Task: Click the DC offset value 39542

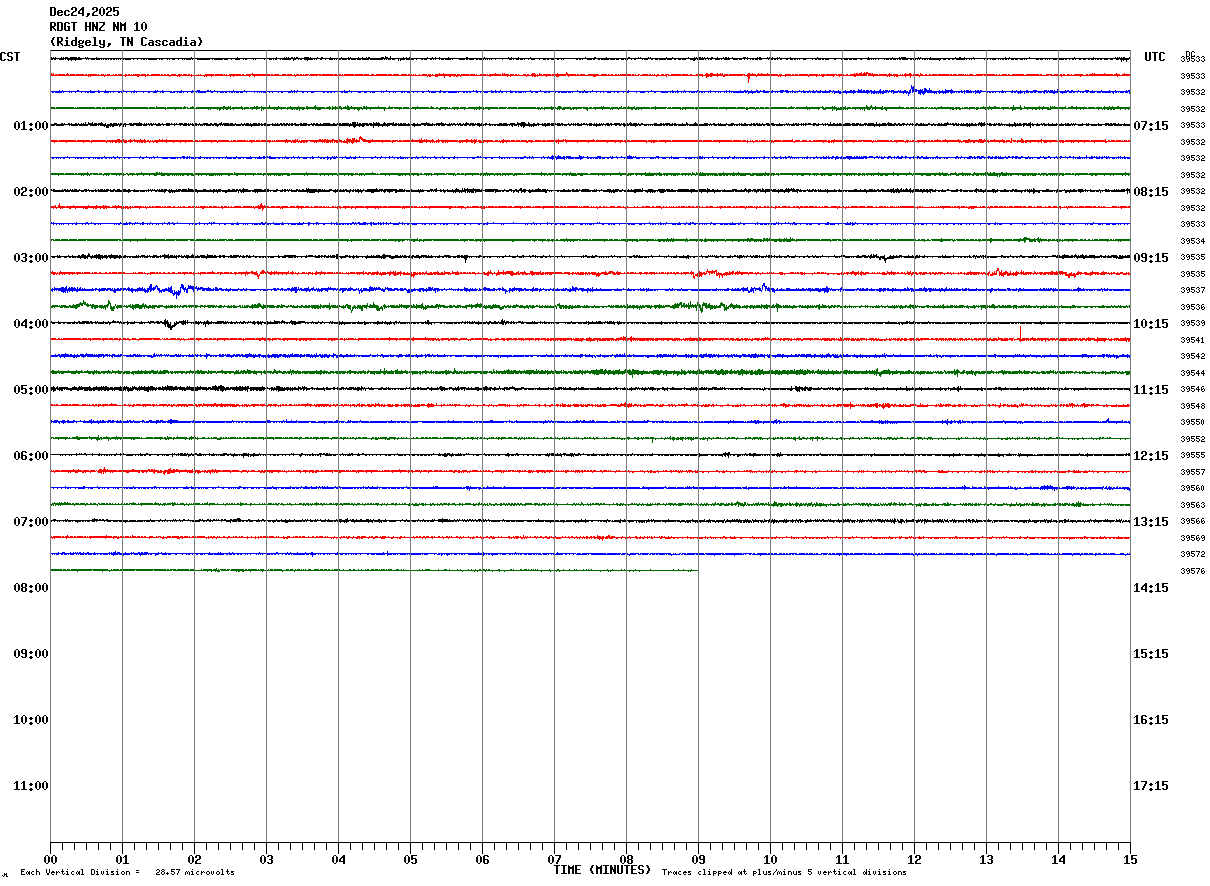Action: pos(1193,356)
